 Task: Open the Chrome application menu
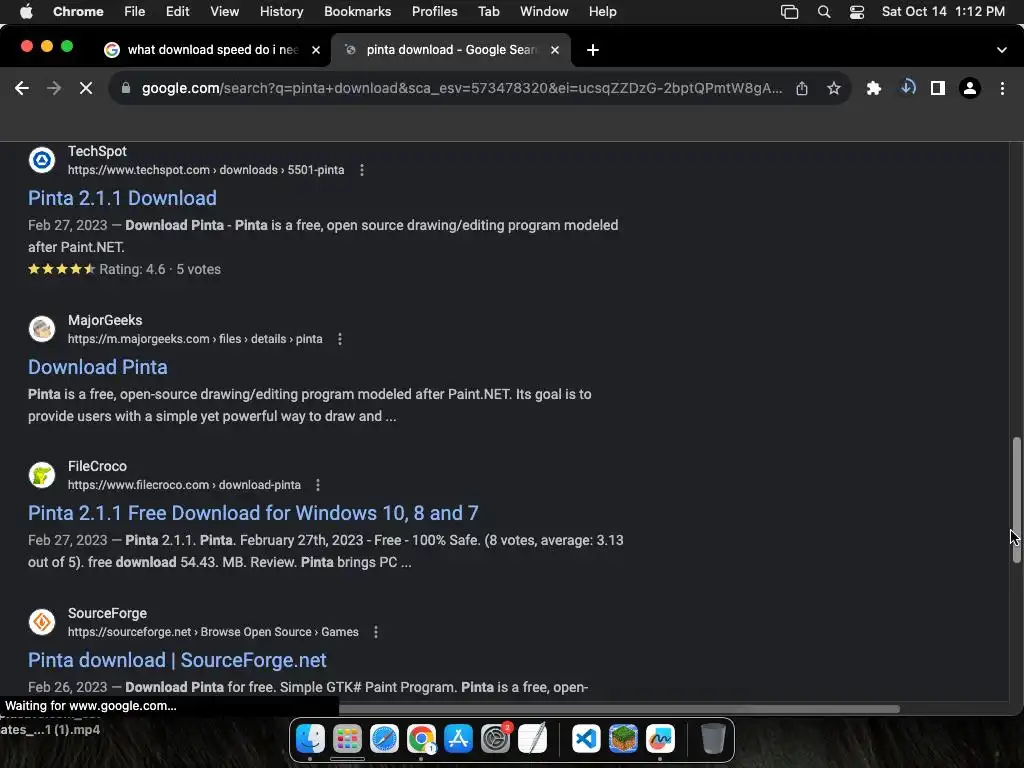click(x=78, y=12)
